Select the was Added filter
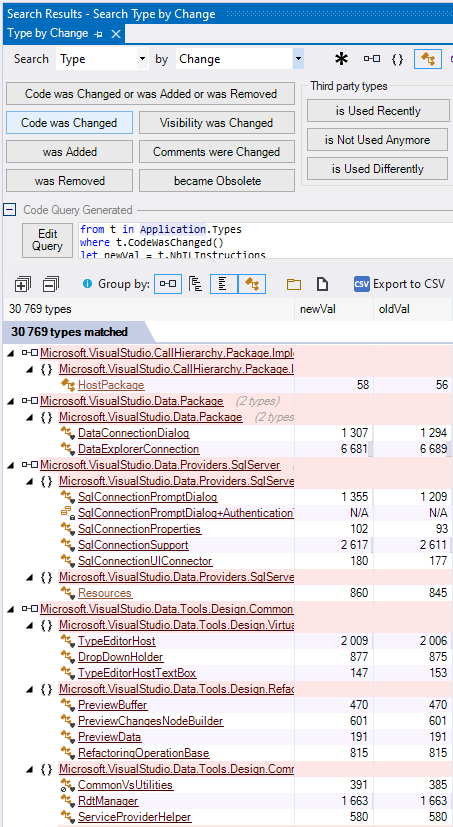This screenshot has width=453, height=827. 69,152
